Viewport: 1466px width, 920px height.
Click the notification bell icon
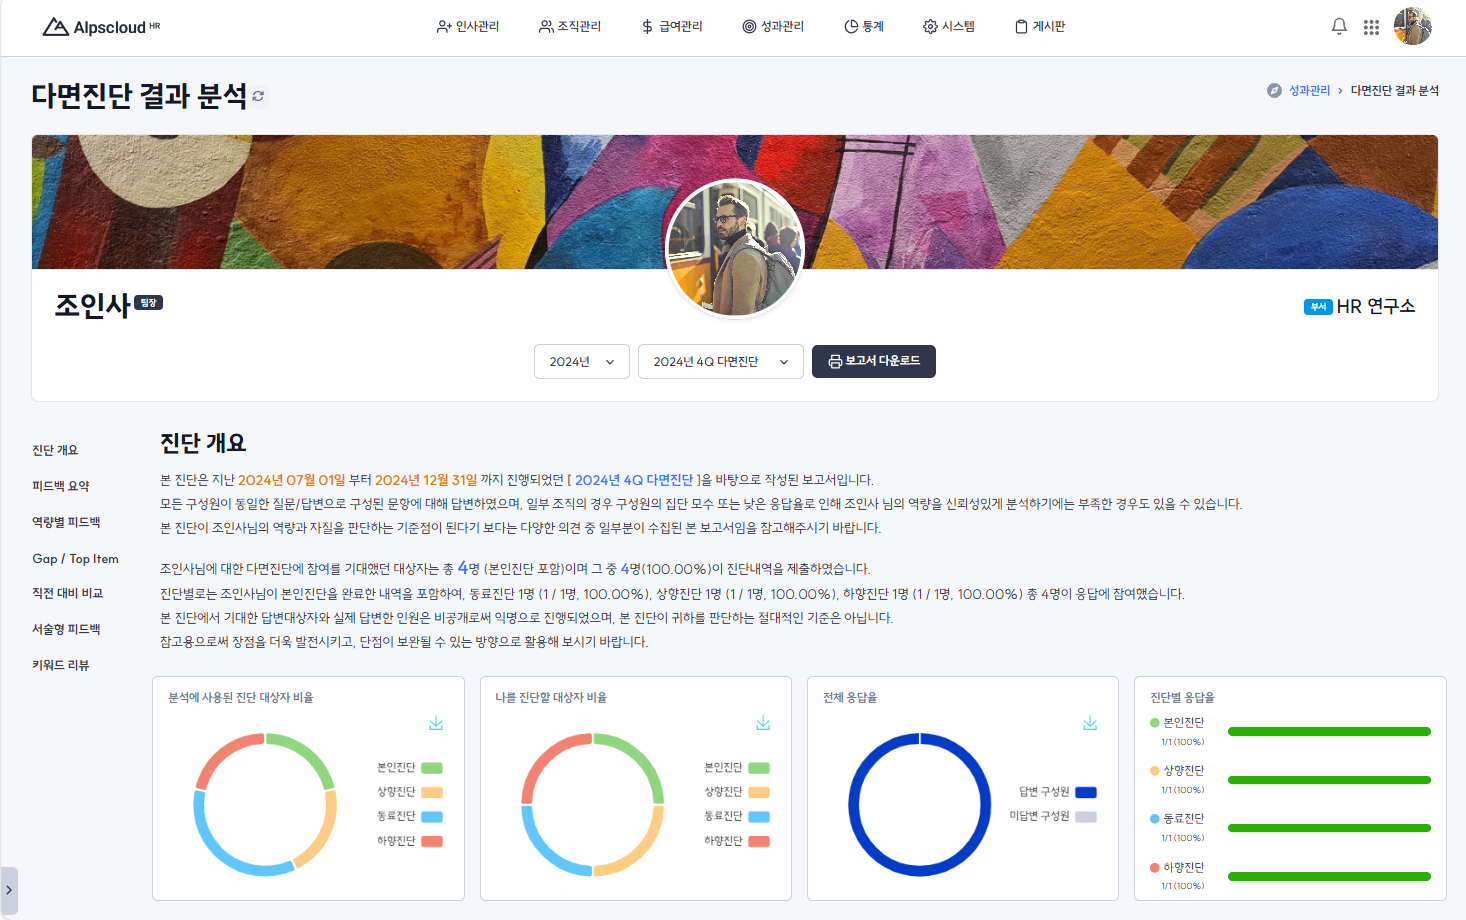(x=1339, y=27)
